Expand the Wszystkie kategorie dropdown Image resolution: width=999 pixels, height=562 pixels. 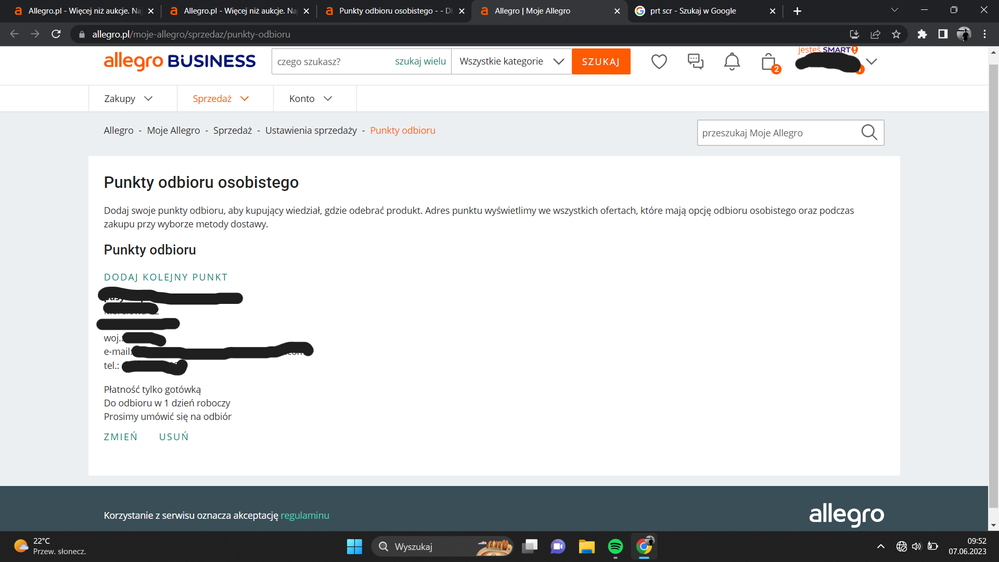pyautogui.click(x=511, y=61)
